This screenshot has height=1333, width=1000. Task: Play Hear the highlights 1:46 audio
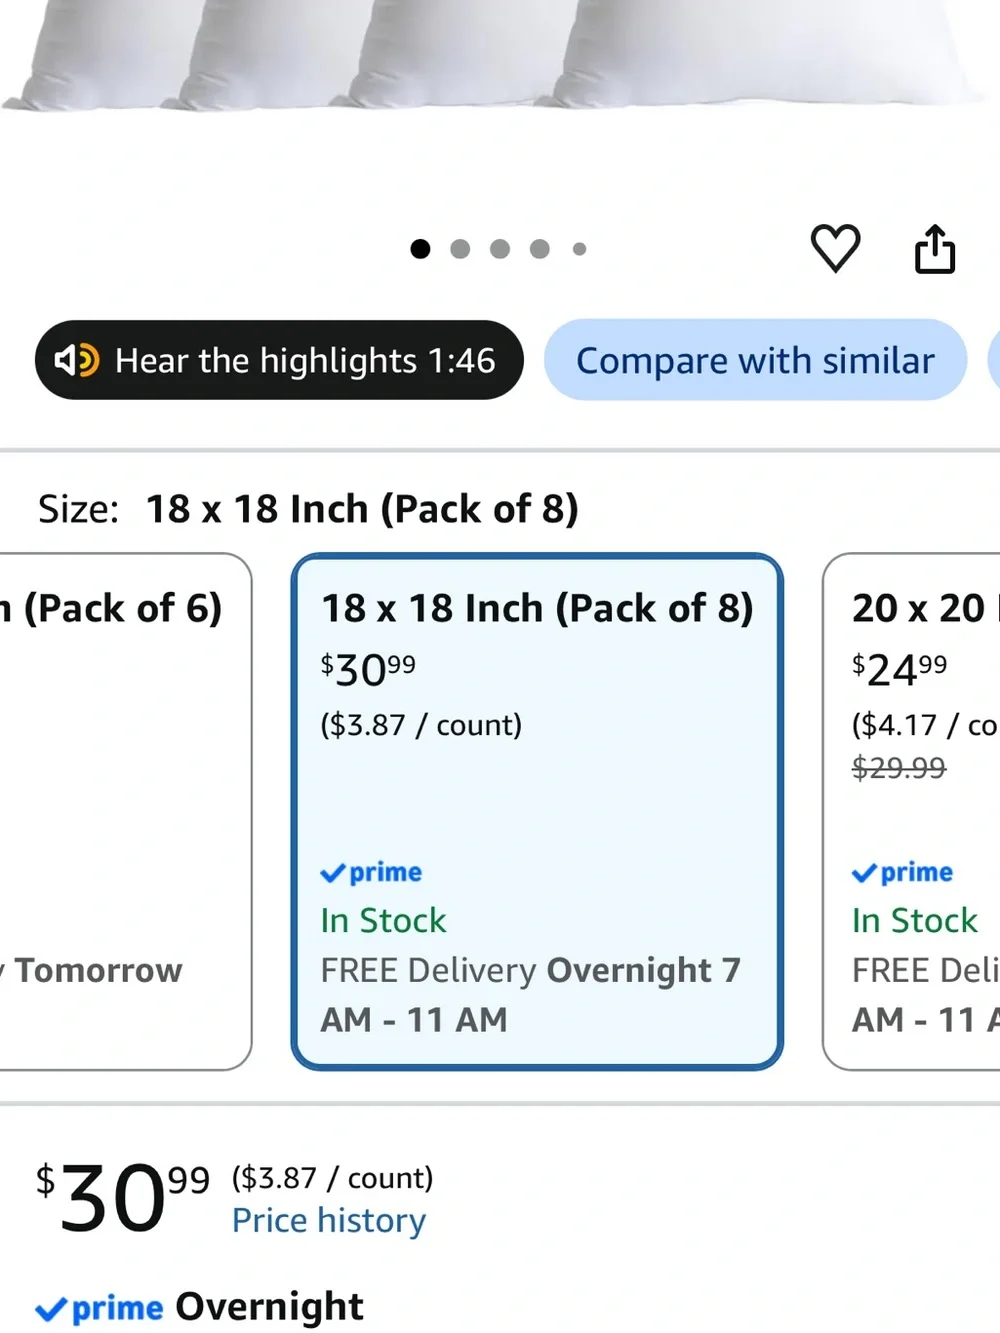[279, 360]
